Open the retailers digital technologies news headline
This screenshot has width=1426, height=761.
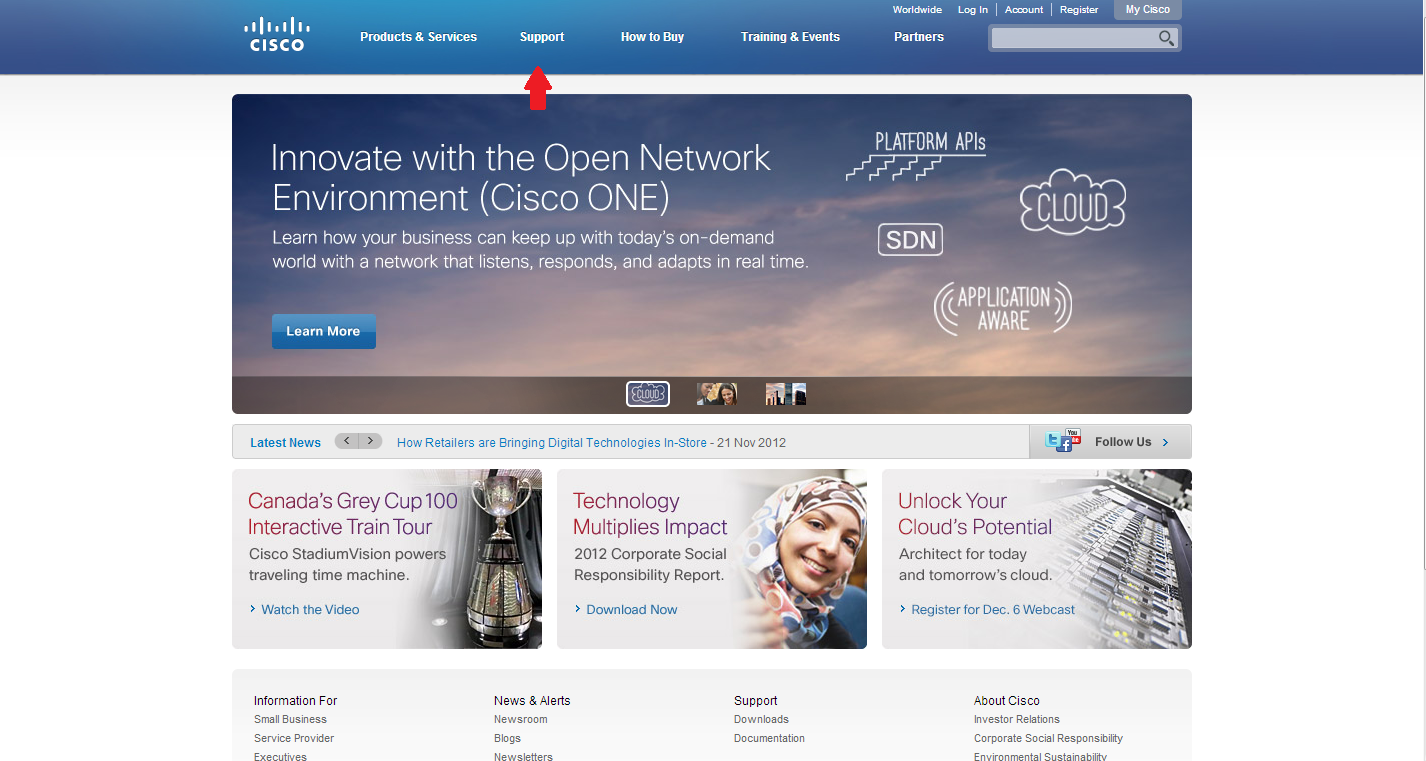(x=552, y=442)
